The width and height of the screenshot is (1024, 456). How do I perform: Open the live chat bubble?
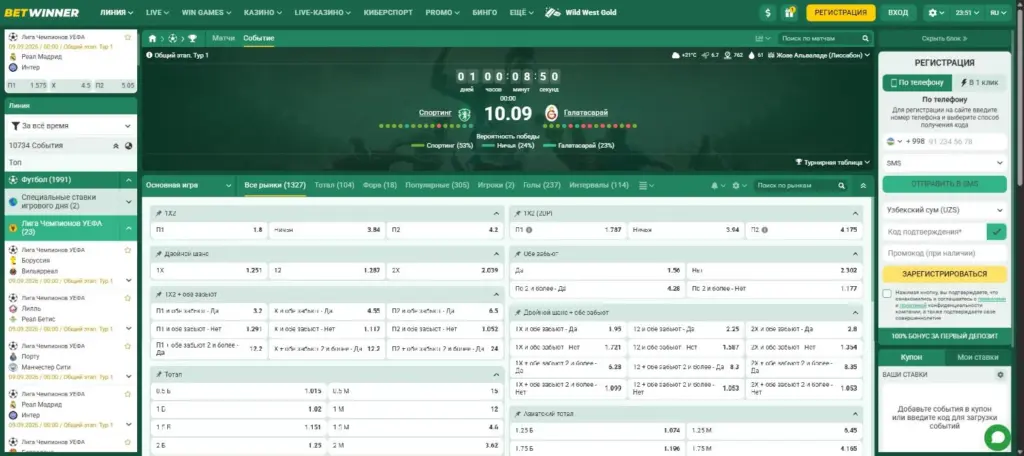click(997, 436)
